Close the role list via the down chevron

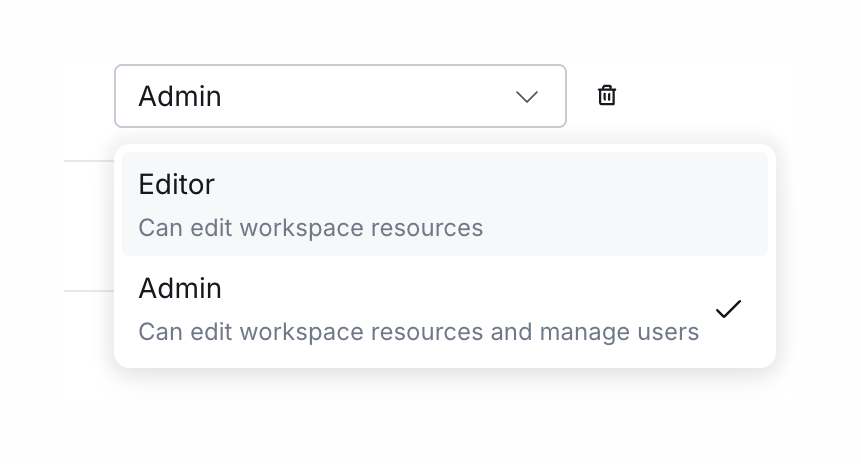[x=526, y=97]
